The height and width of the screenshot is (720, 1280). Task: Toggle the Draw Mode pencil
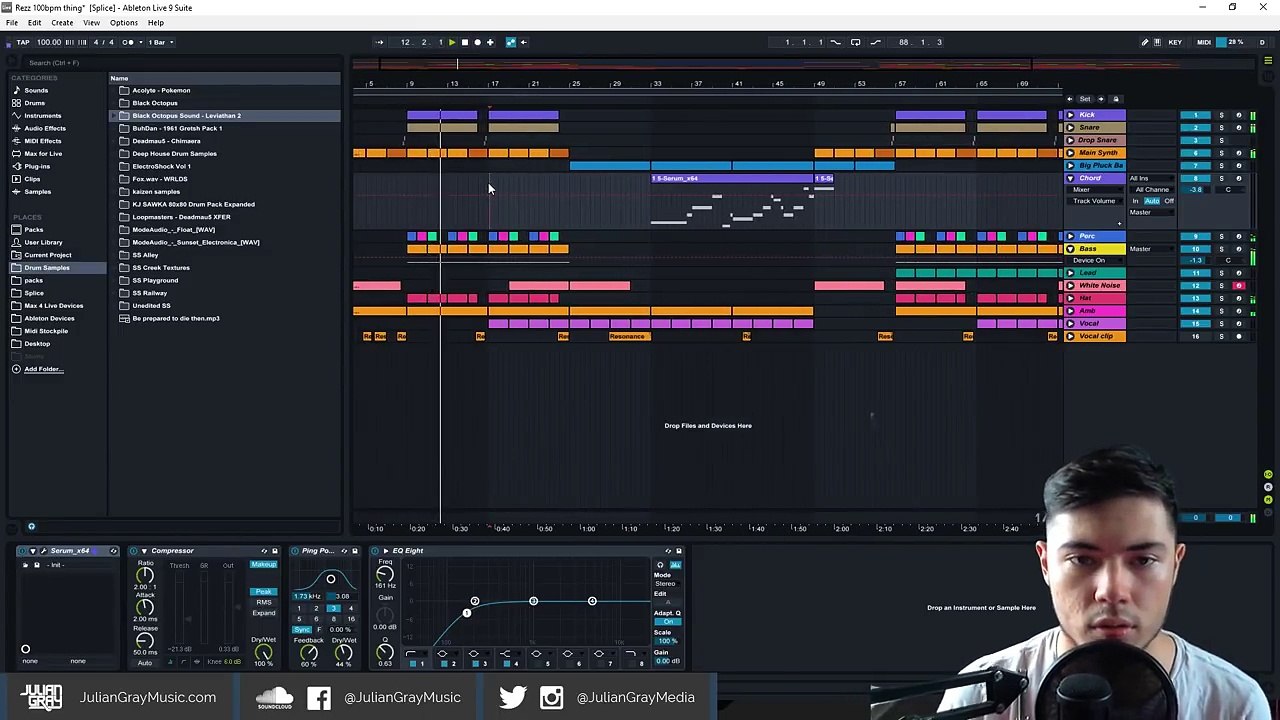(1145, 42)
